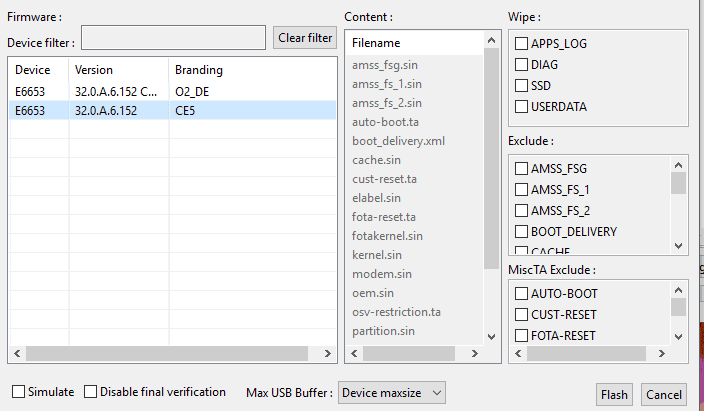Screen dimensions: 704x411
Task: Click the Cancel button
Action: [x=664, y=395]
